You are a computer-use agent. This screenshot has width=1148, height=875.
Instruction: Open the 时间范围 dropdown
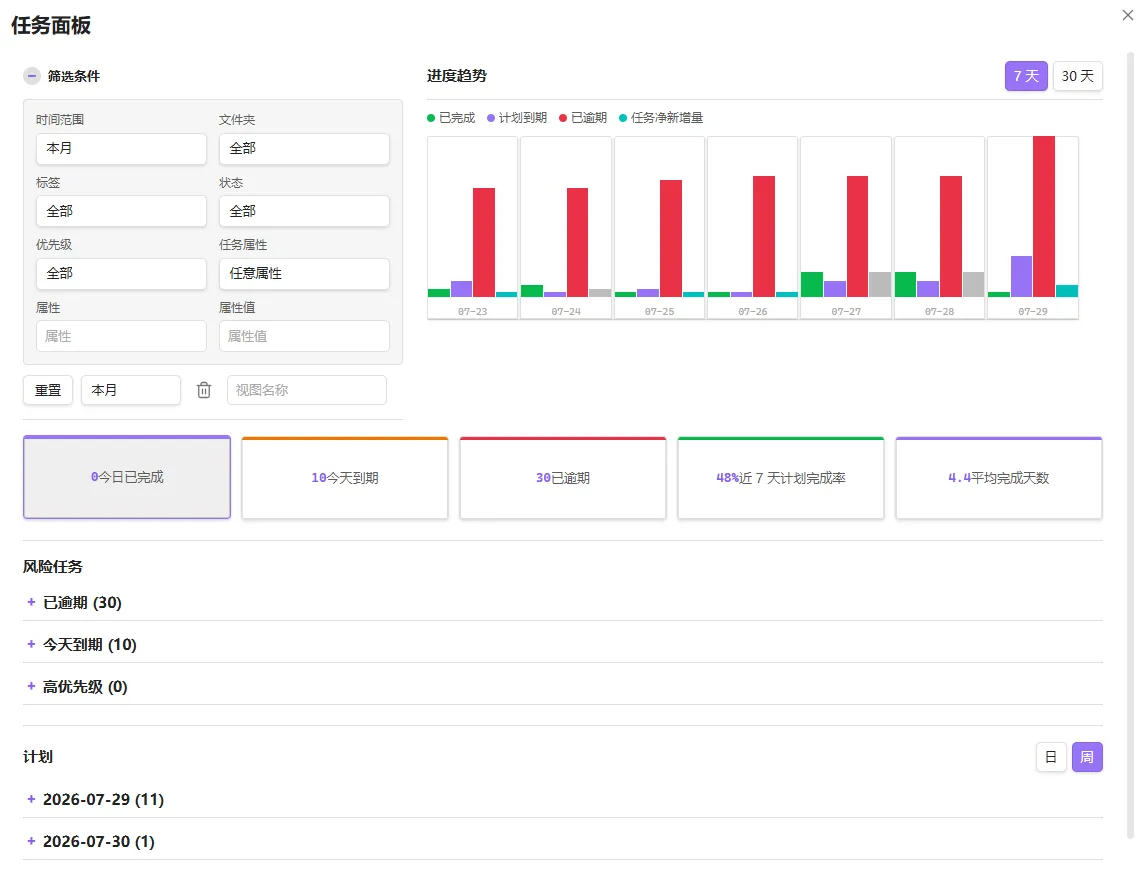122,149
